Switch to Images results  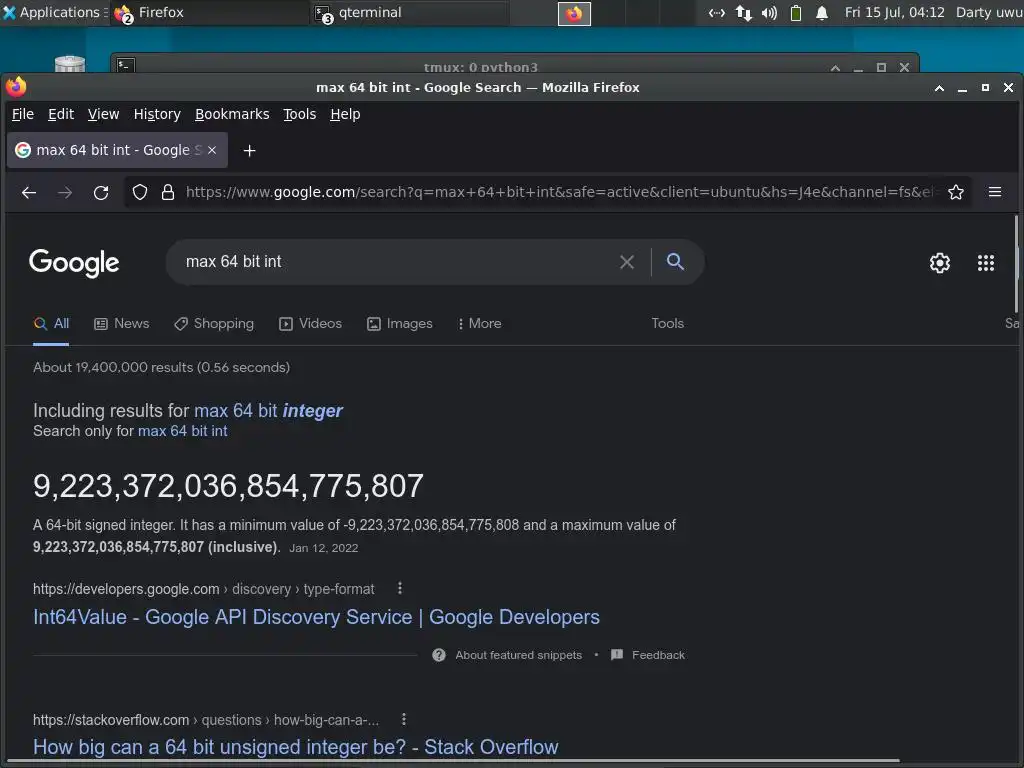(400, 324)
